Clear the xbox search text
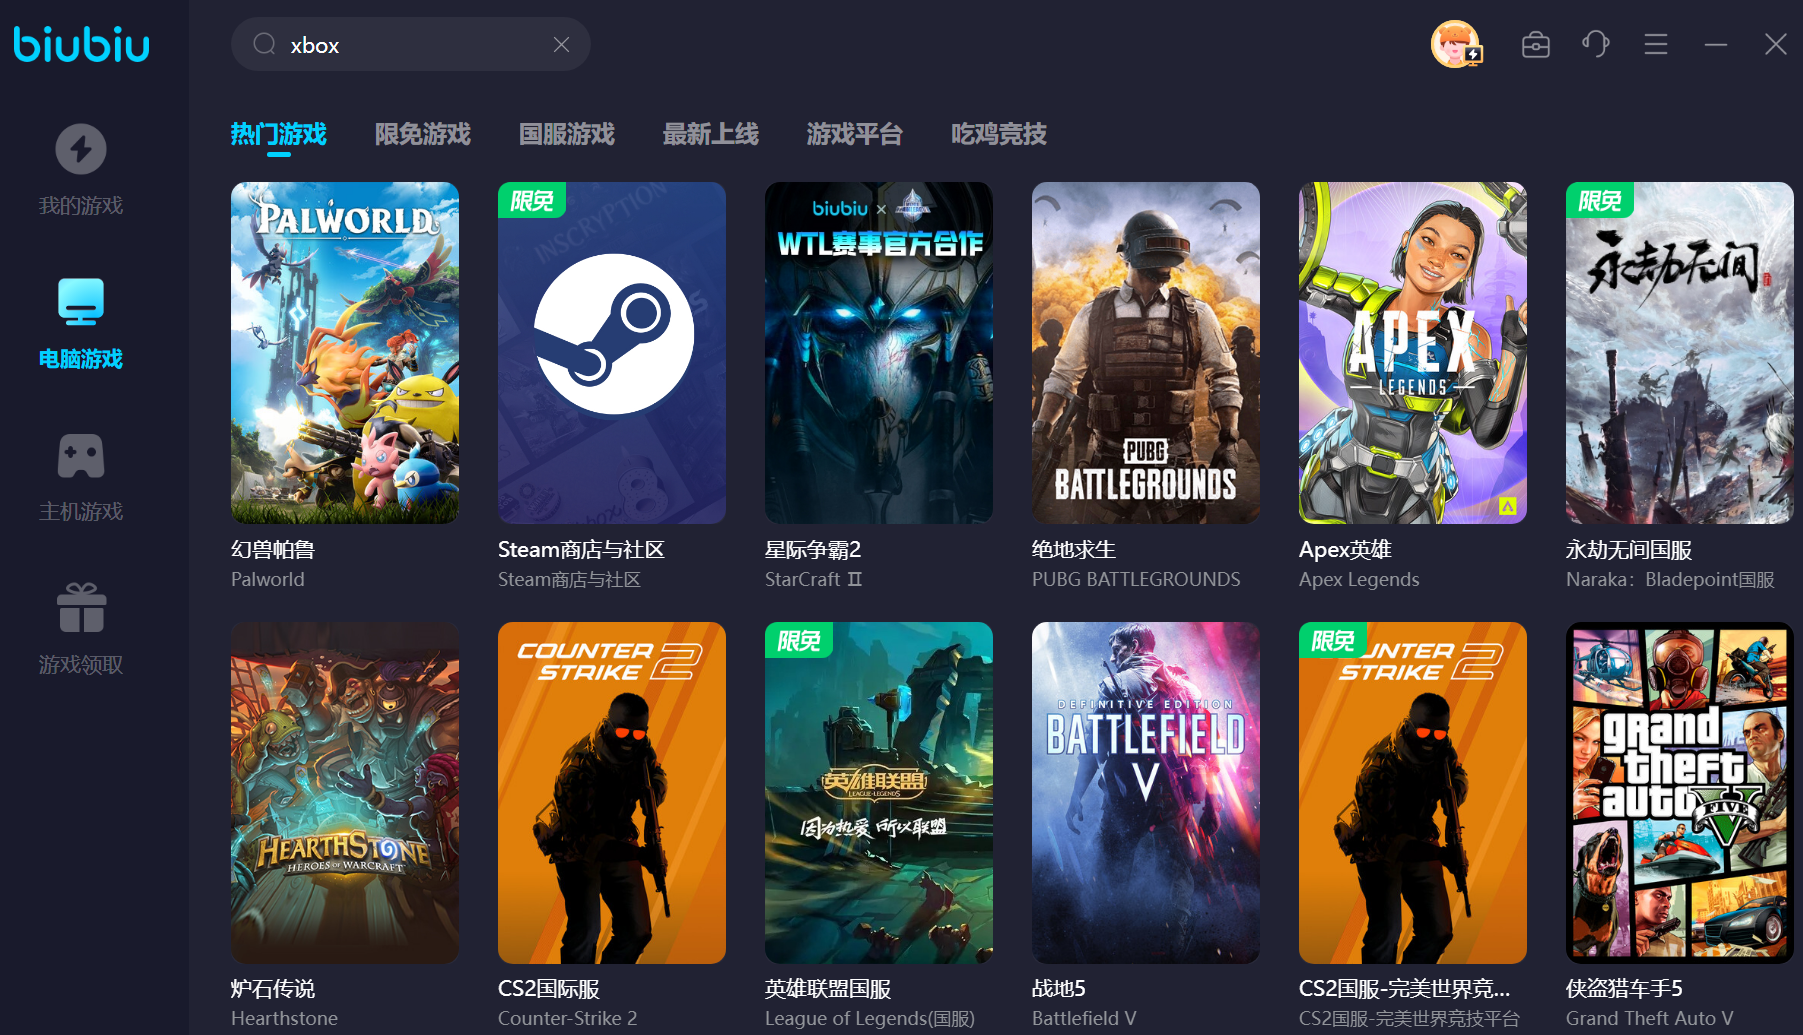The height and width of the screenshot is (1035, 1803). pyautogui.click(x=561, y=44)
